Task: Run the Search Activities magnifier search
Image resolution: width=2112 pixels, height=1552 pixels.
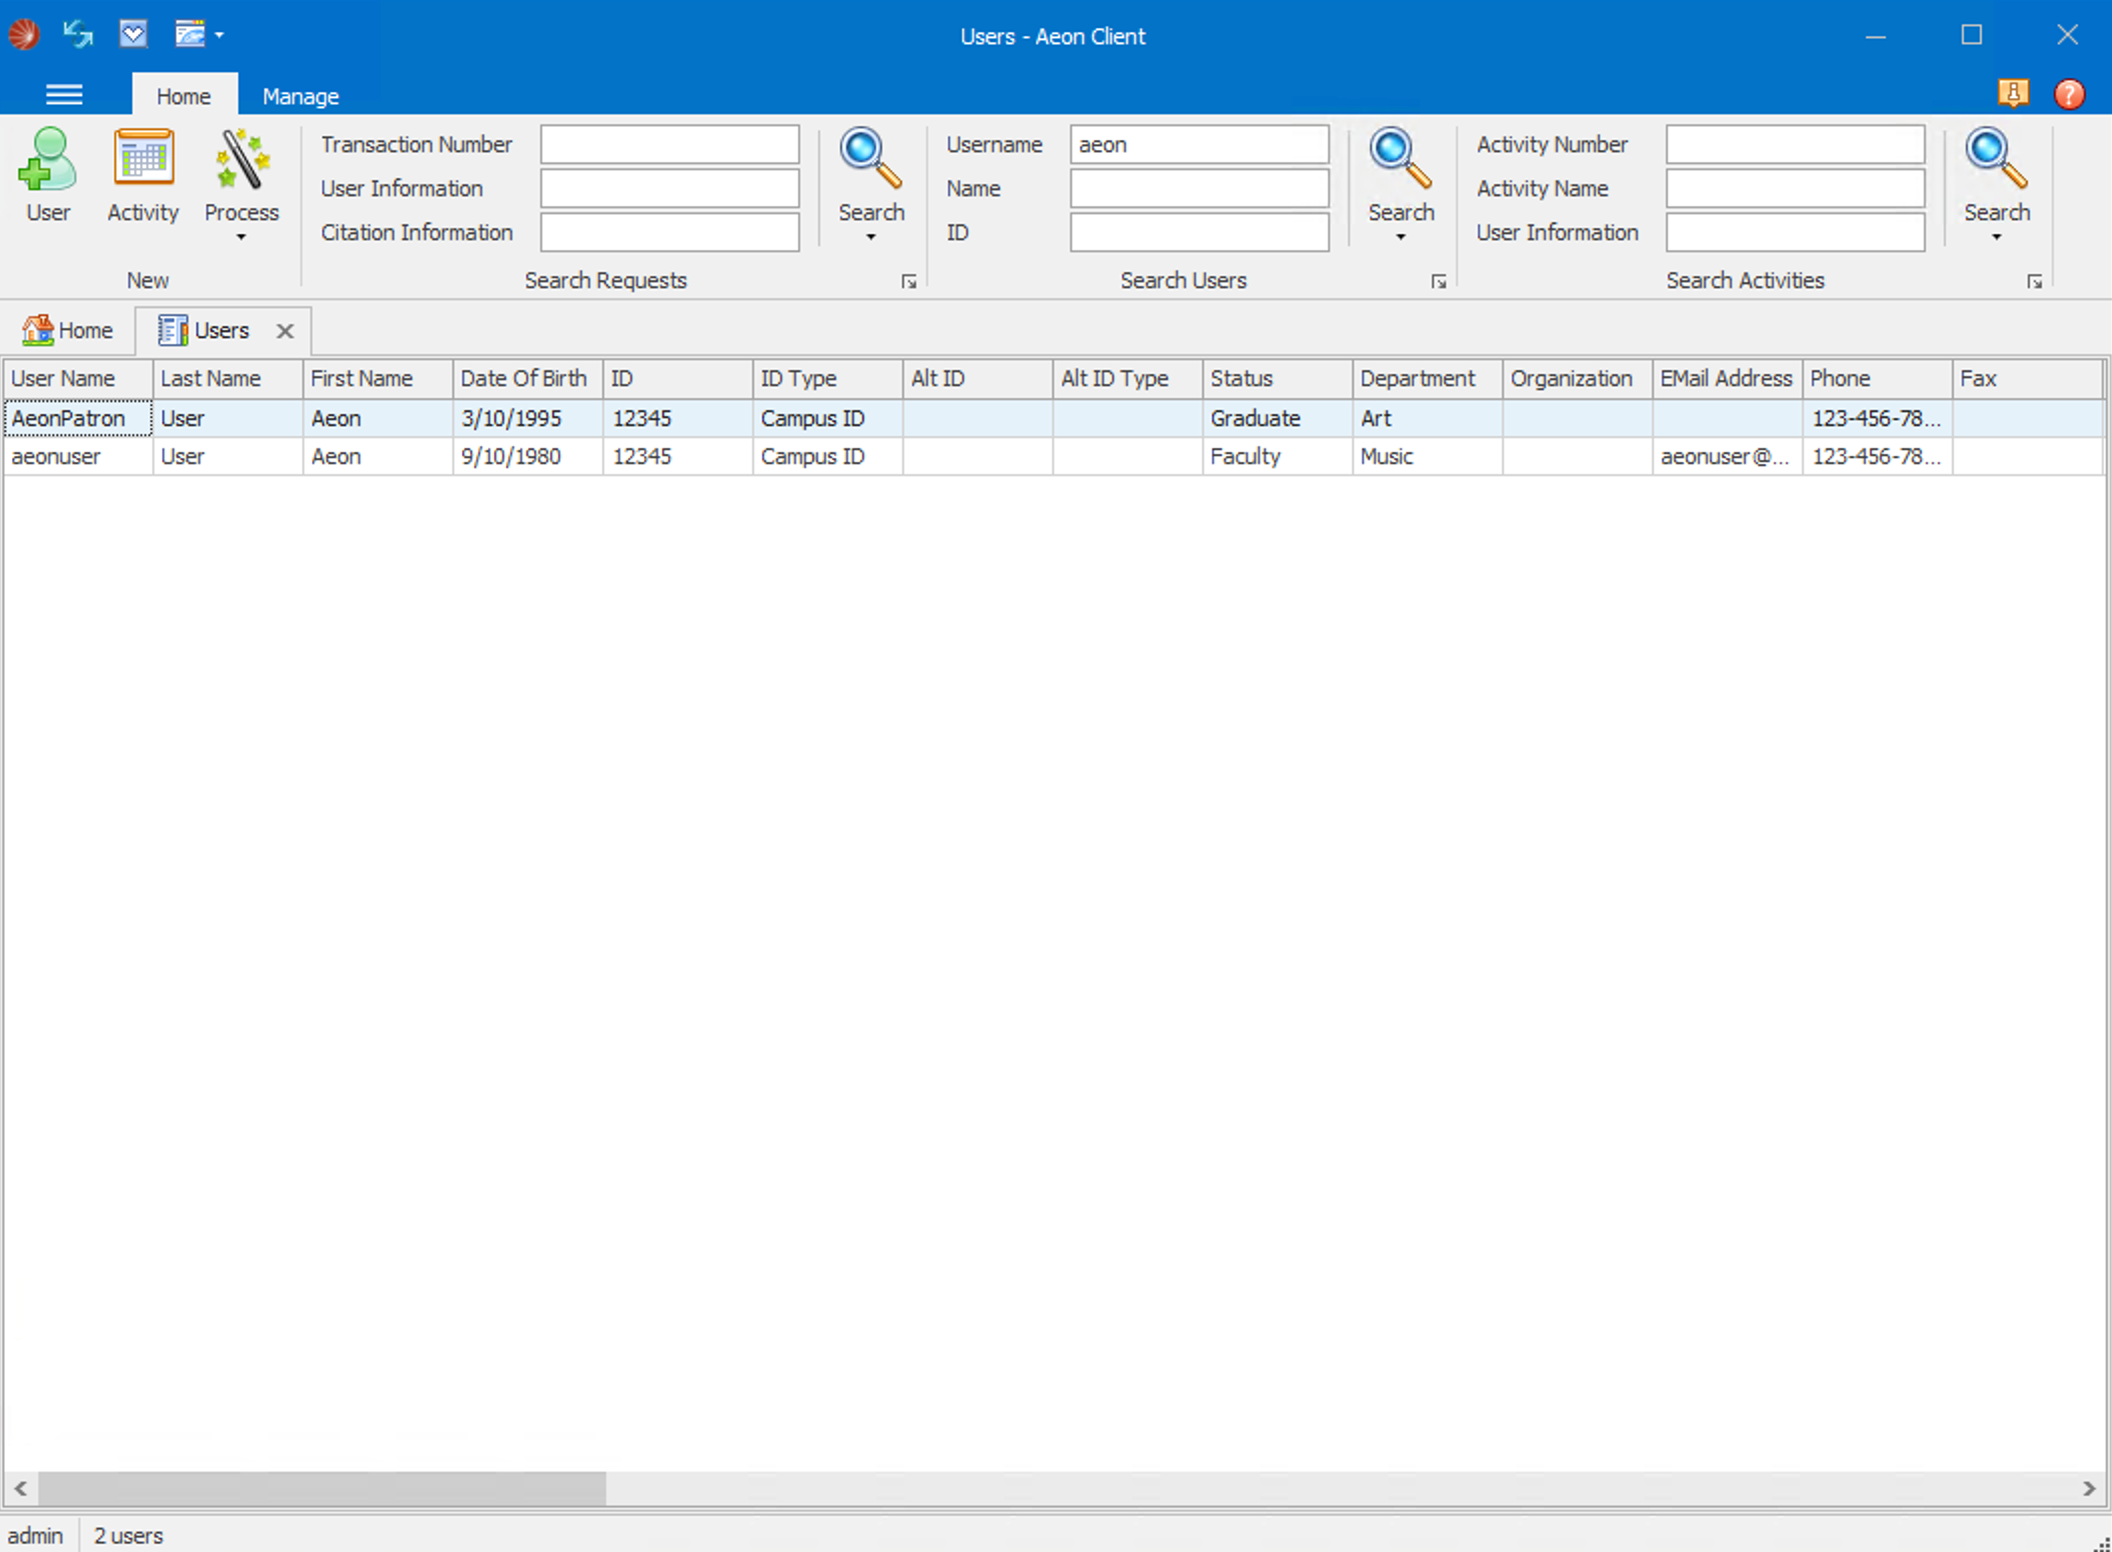Action: [x=1994, y=160]
